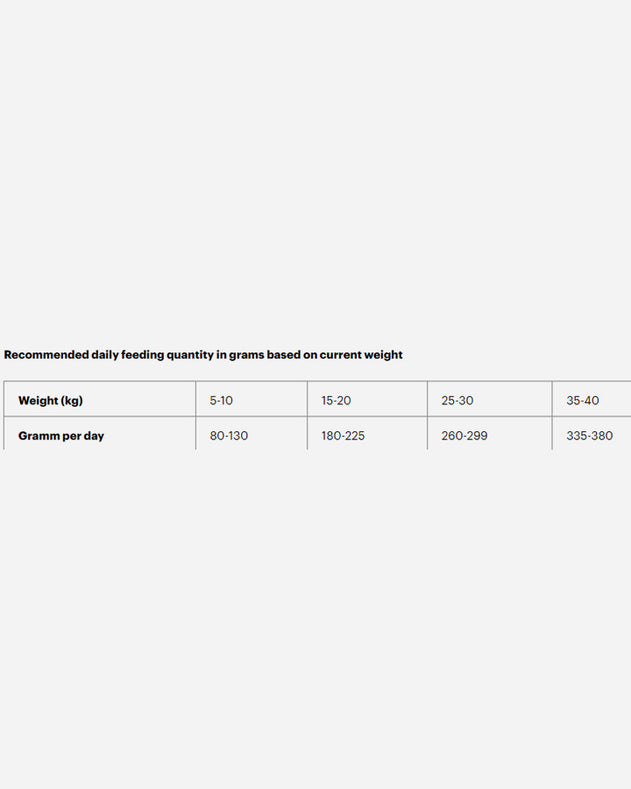Select the 180-225 grams cell

[x=343, y=436]
